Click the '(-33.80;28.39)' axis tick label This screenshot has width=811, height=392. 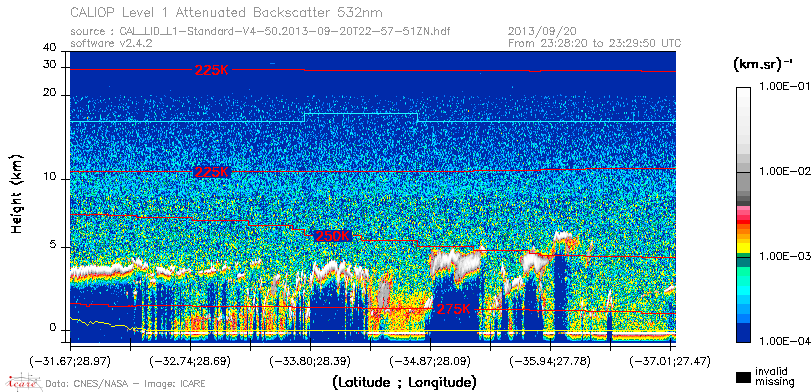point(310,360)
